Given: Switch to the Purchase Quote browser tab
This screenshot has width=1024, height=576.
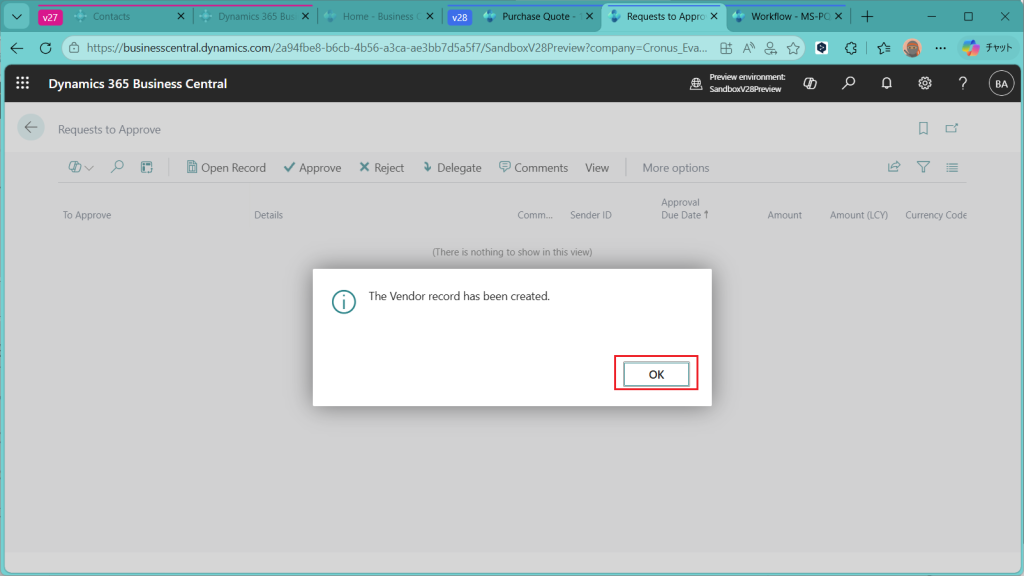Looking at the screenshot, I should [x=534, y=17].
